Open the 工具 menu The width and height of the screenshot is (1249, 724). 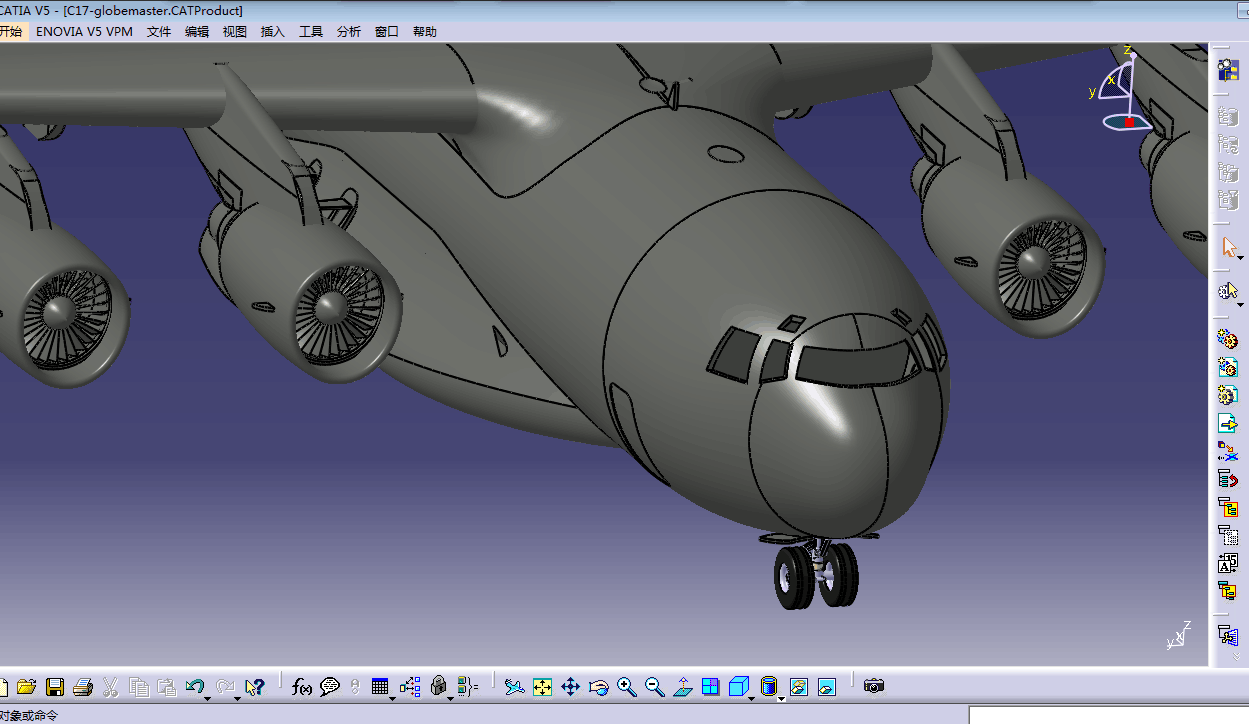(311, 32)
